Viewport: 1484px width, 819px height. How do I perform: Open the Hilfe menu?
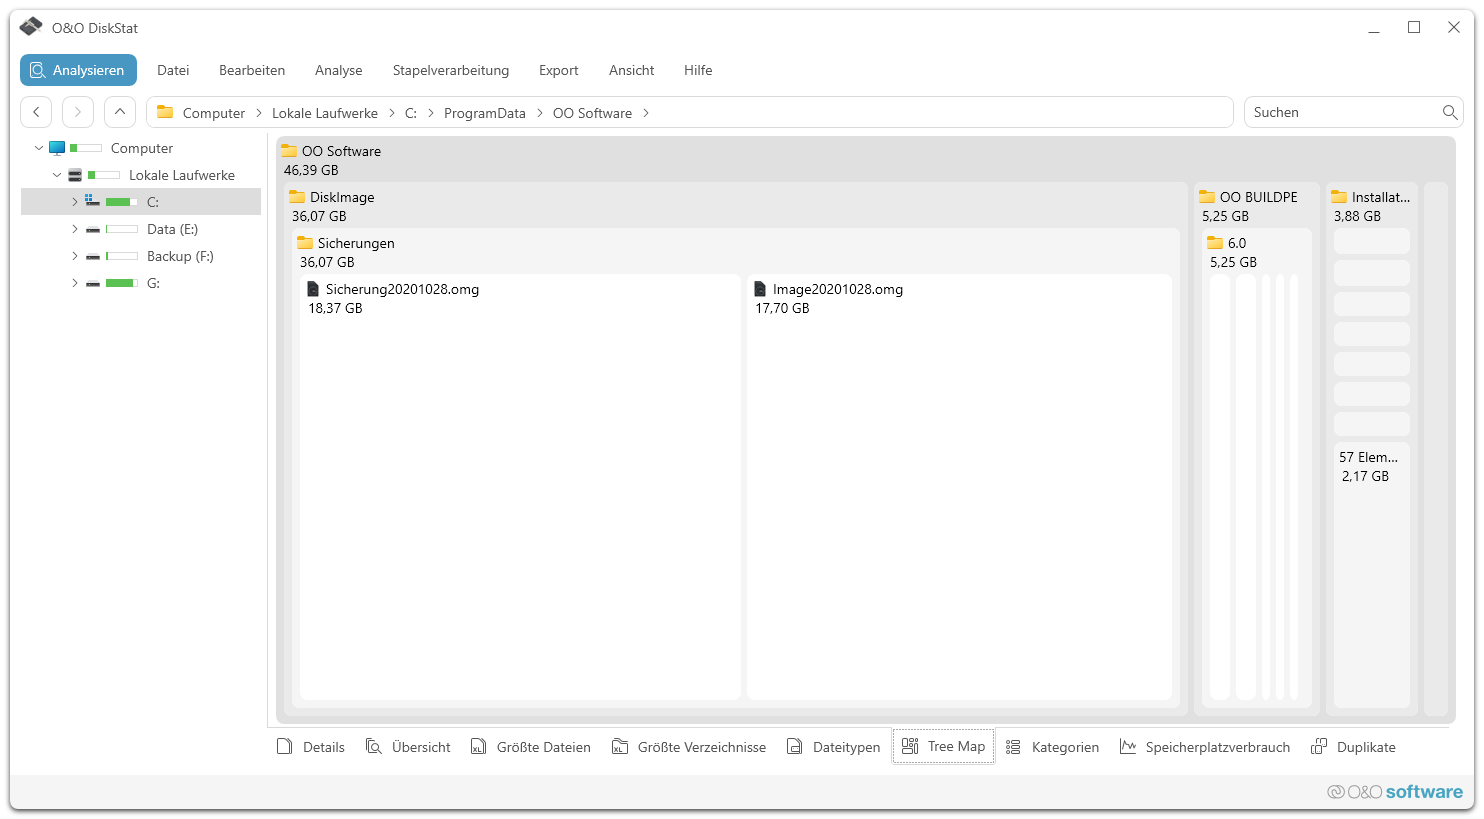tap(698, 70)
